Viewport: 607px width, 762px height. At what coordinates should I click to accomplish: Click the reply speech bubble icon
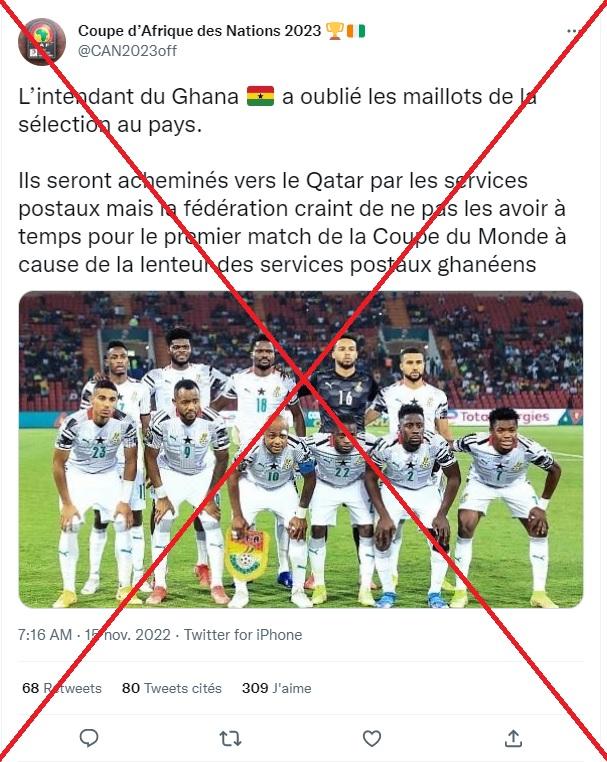[89, 738]
